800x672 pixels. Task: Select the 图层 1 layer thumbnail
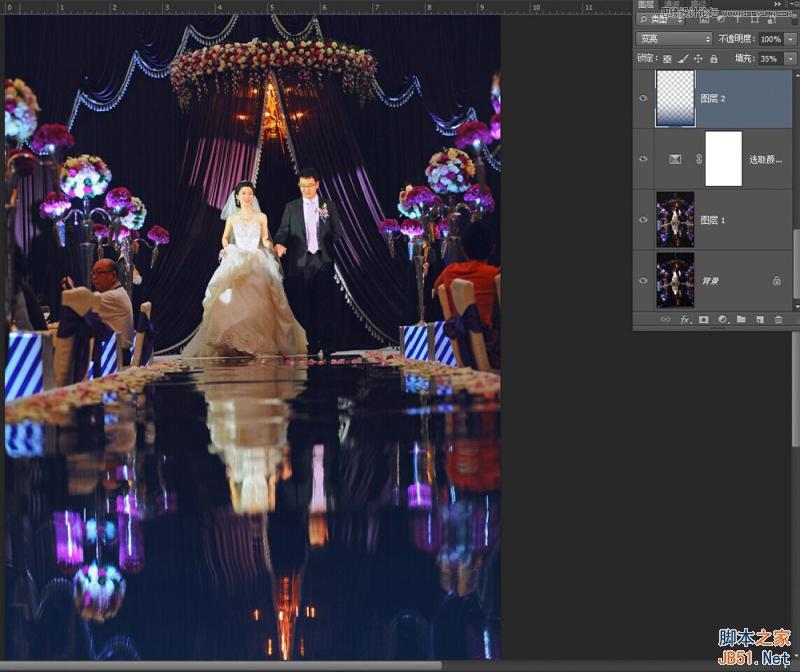click(x=675, y=218)
